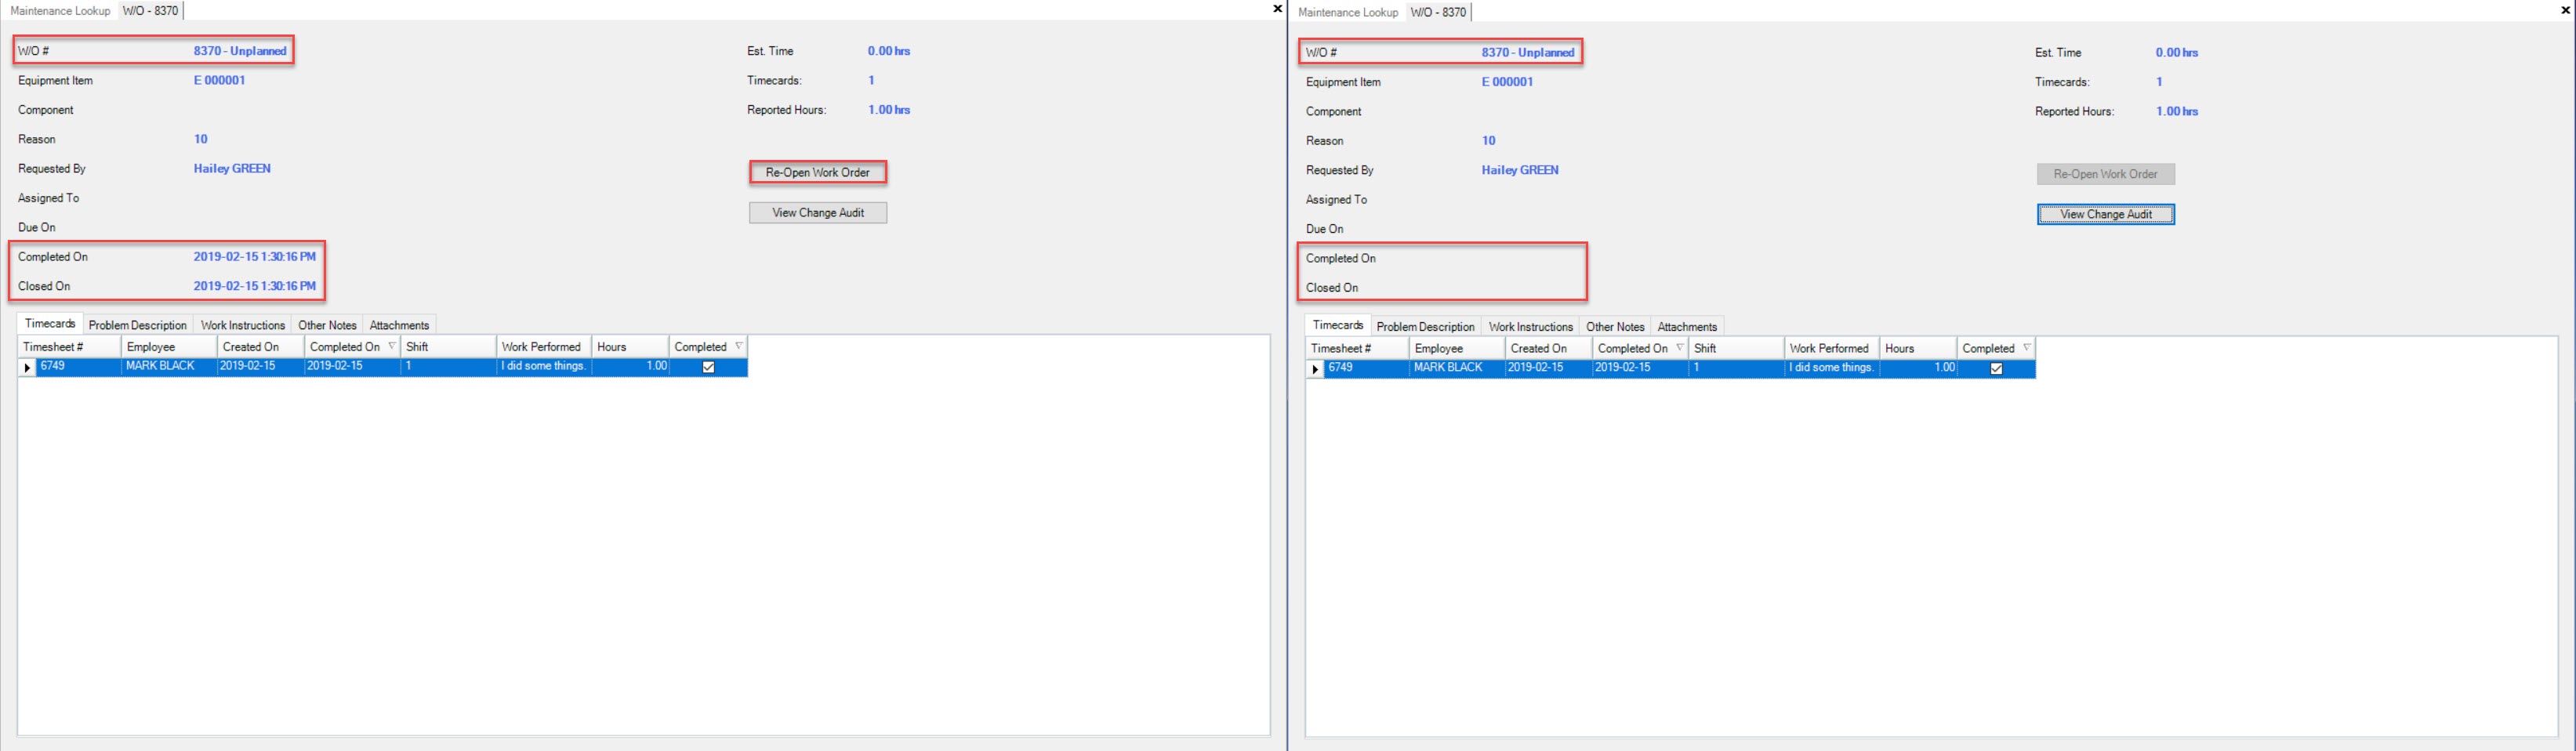Click Shift column header in right window

(x=1736, y=349)
